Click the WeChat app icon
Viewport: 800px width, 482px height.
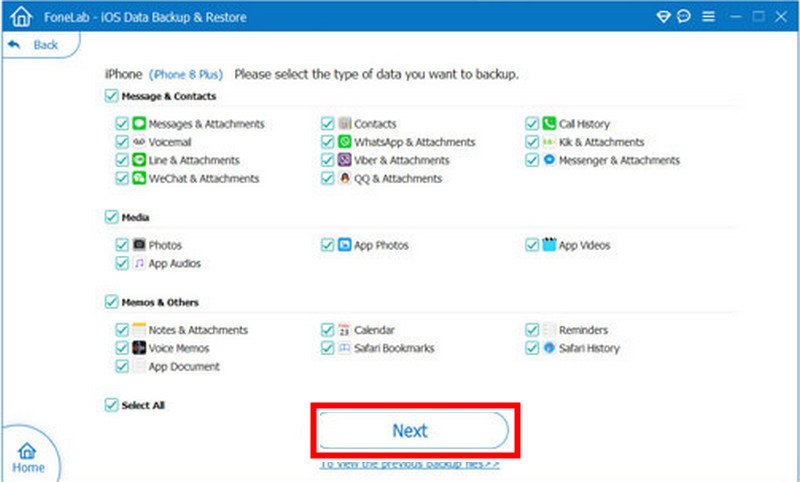coord(139,178)
